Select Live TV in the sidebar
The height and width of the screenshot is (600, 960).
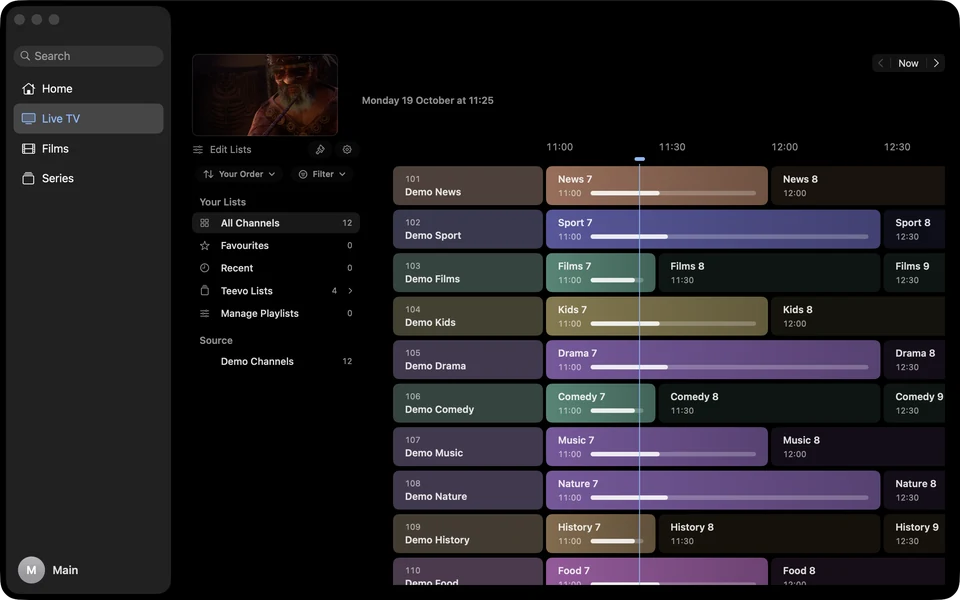88,119
